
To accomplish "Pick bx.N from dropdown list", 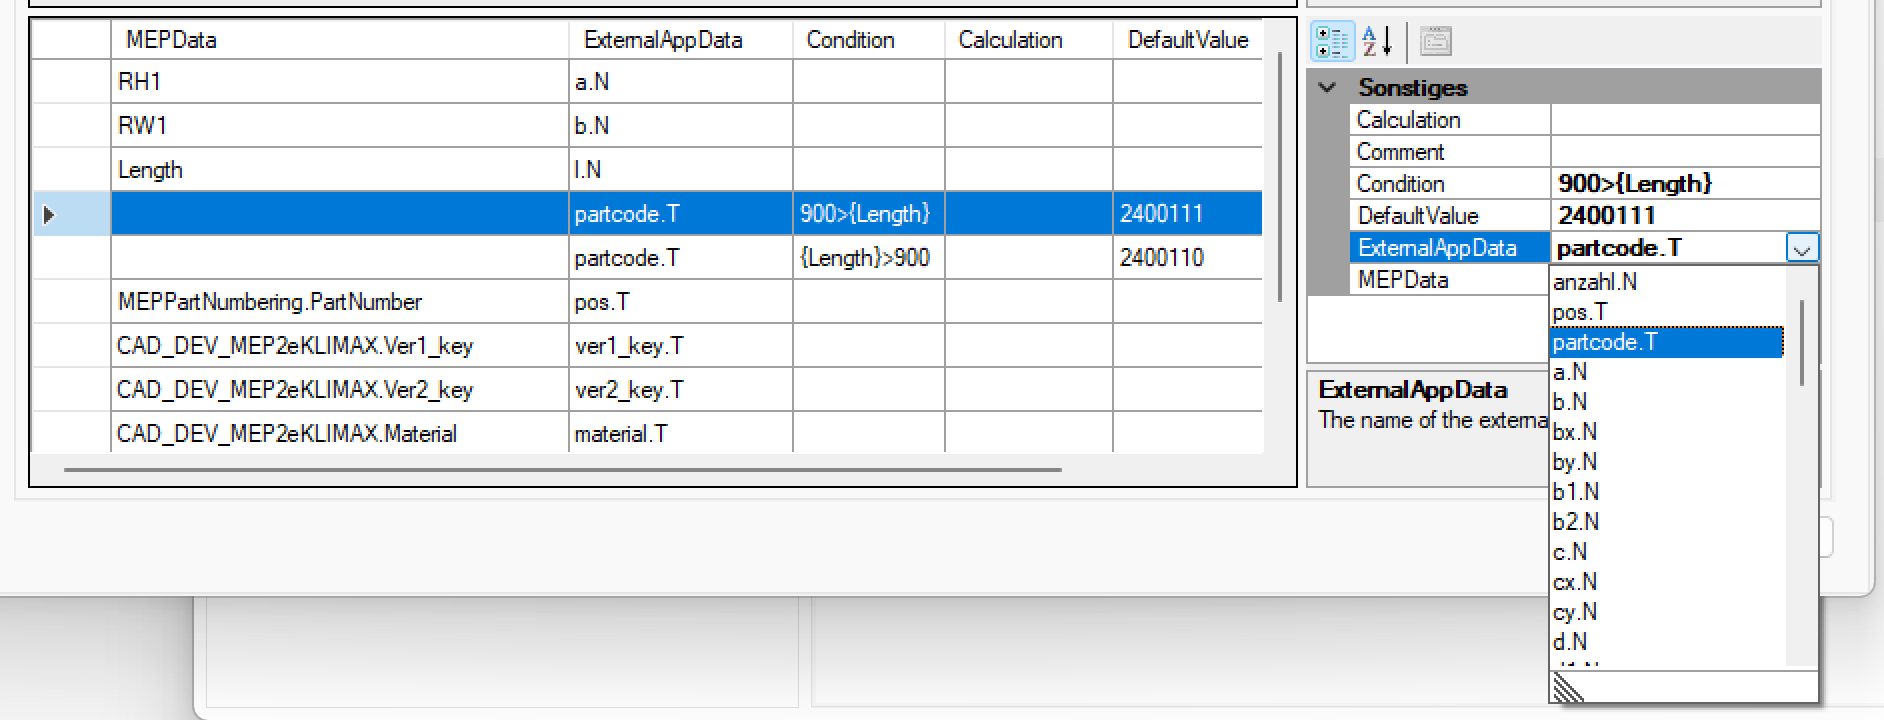I will [x=1666, y=432].
